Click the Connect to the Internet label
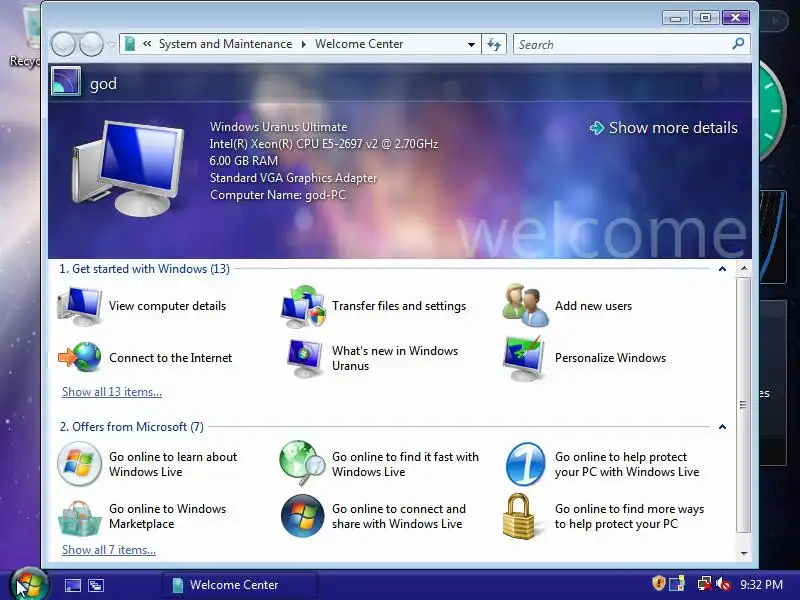The width and height of the screenshot is (800, 600). 170,358
